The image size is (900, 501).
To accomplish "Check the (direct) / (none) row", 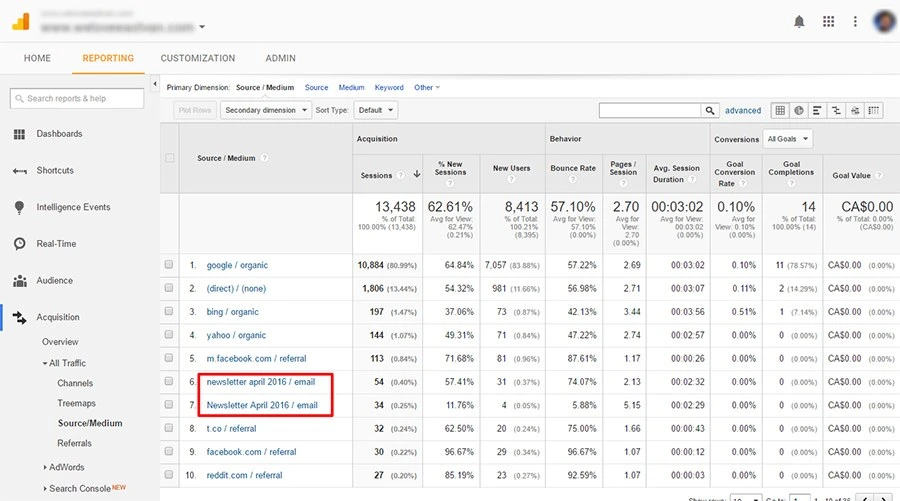I will tap(169, 288).
